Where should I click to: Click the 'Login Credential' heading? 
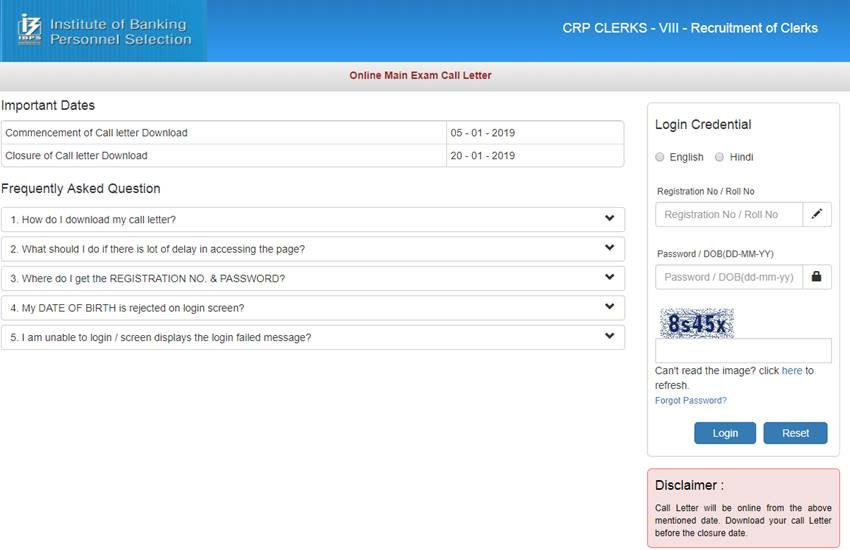(703, 124)
